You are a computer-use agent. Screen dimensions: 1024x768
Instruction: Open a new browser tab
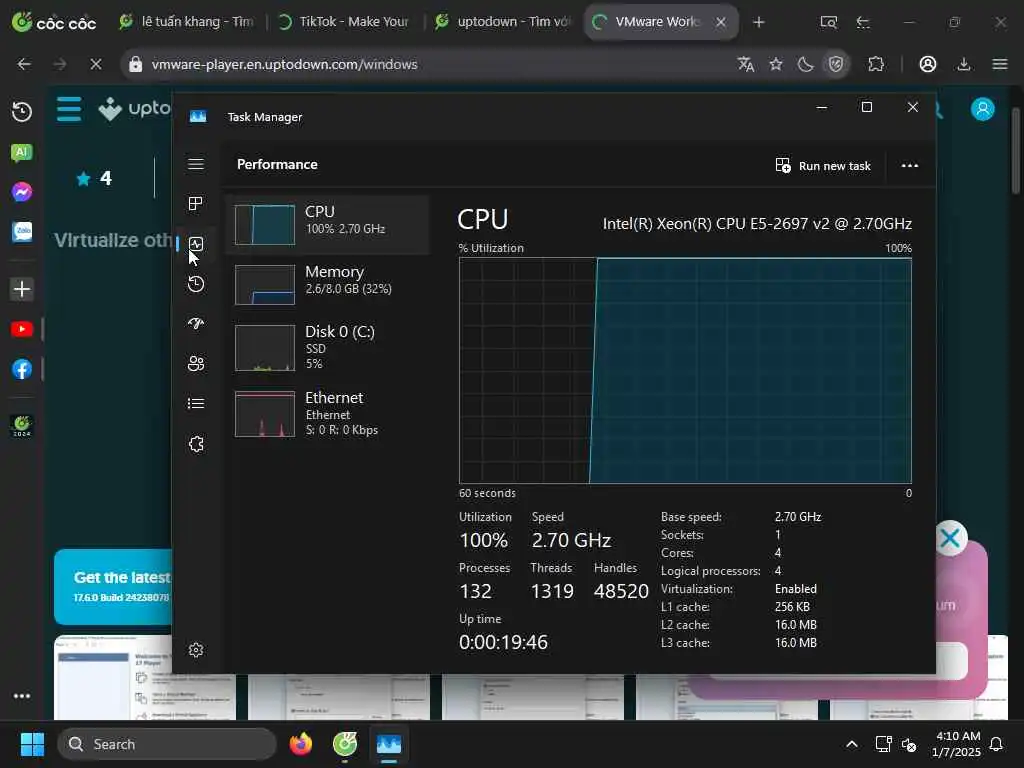[x=758, y=22]
